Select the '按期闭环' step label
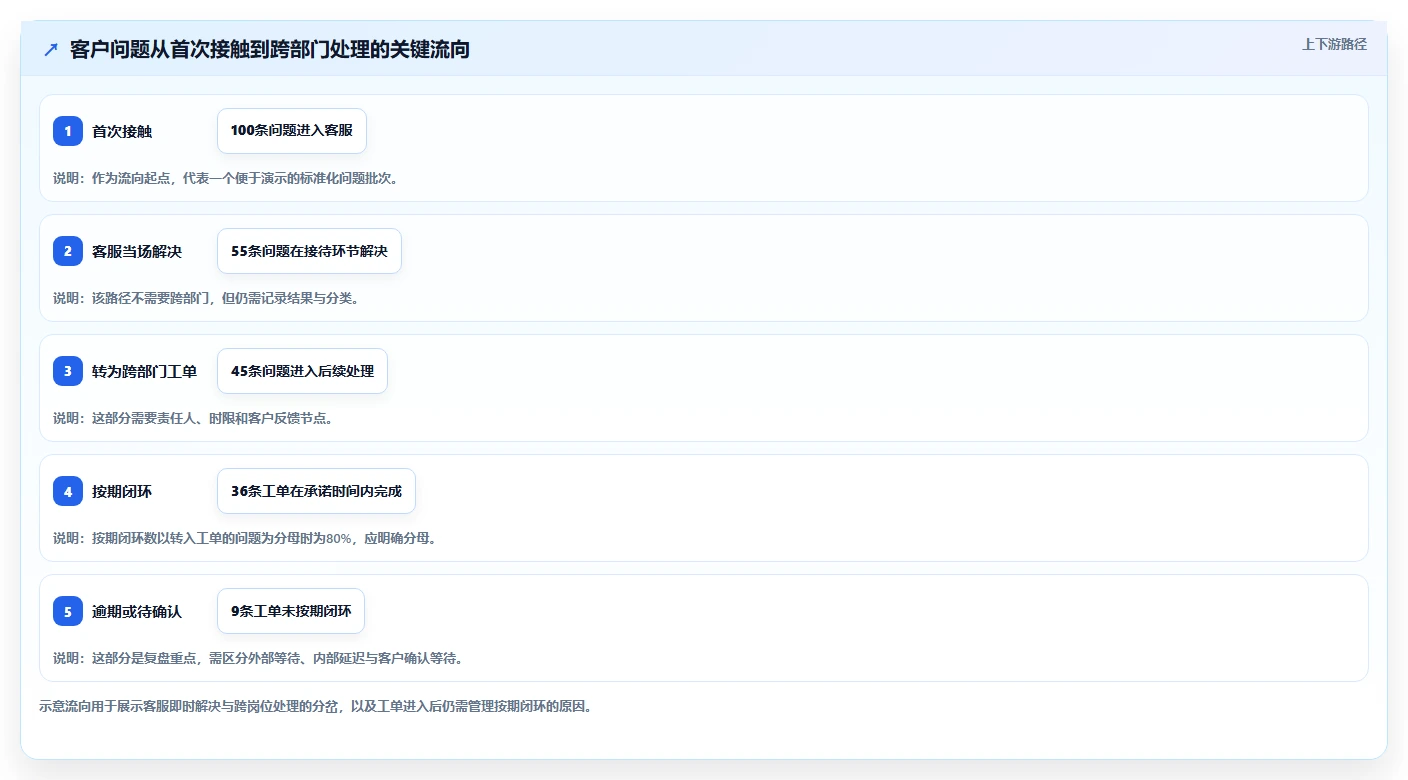The height and width of the screenshot is (780, 1408). pos(122,491)
